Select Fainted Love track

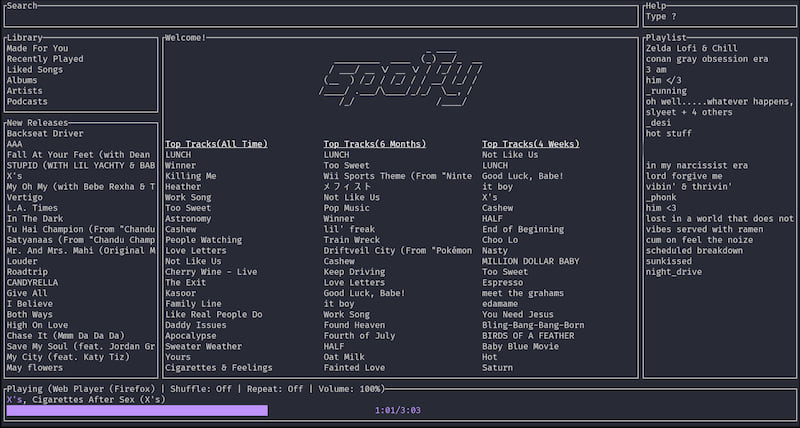coord(354,368)
